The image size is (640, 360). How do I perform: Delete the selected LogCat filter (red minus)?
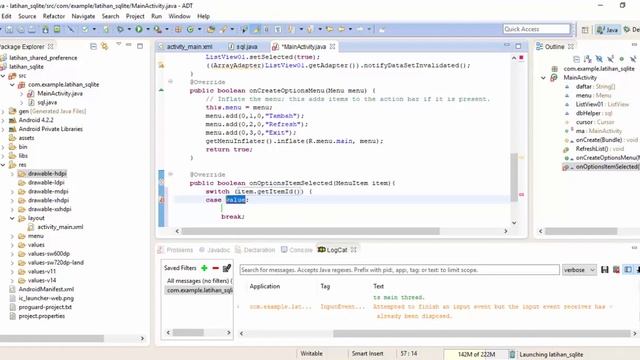click(216, 268)
